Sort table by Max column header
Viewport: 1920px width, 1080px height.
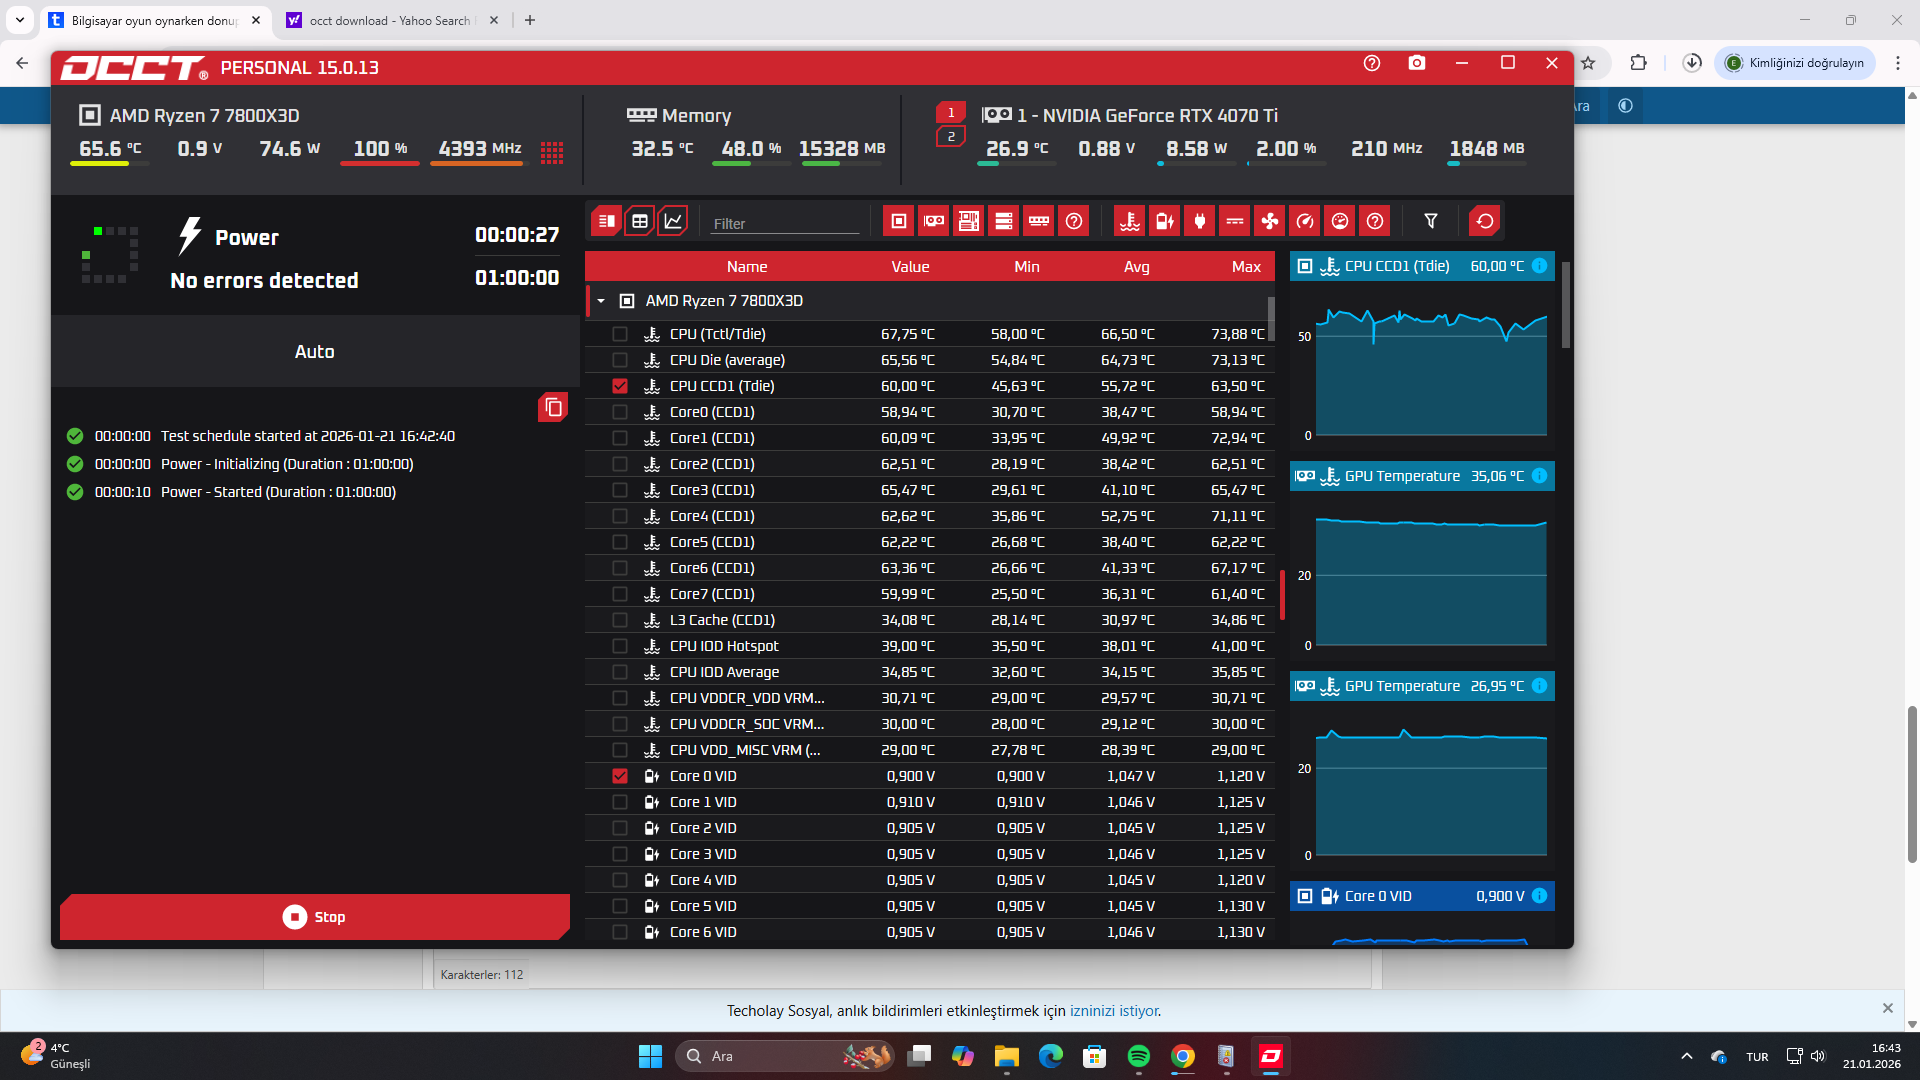point(1246,267)
